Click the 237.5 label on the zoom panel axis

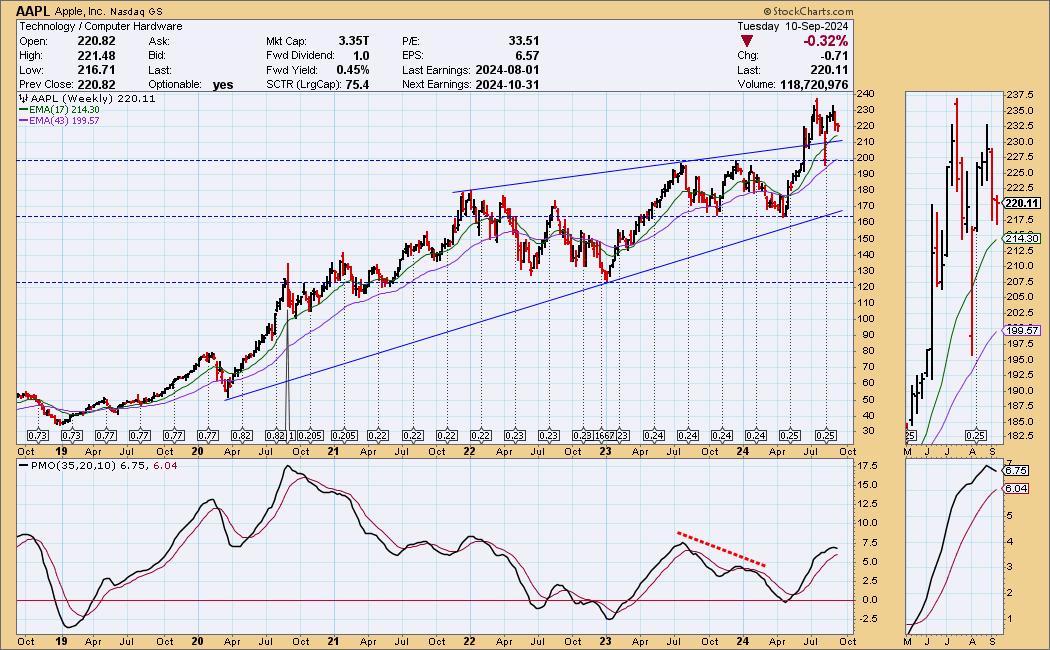tap(1021, 94)
